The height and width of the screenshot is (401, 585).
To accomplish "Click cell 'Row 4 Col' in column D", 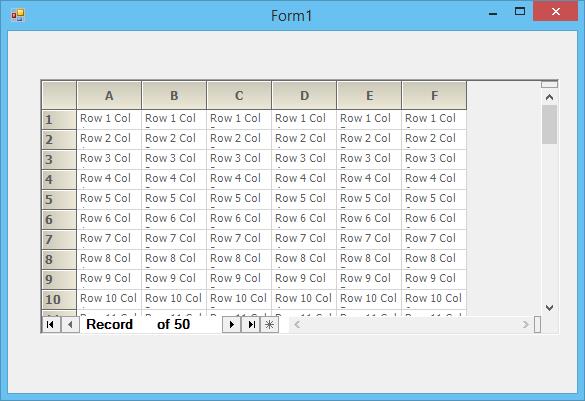I will [x=304, y=180].
